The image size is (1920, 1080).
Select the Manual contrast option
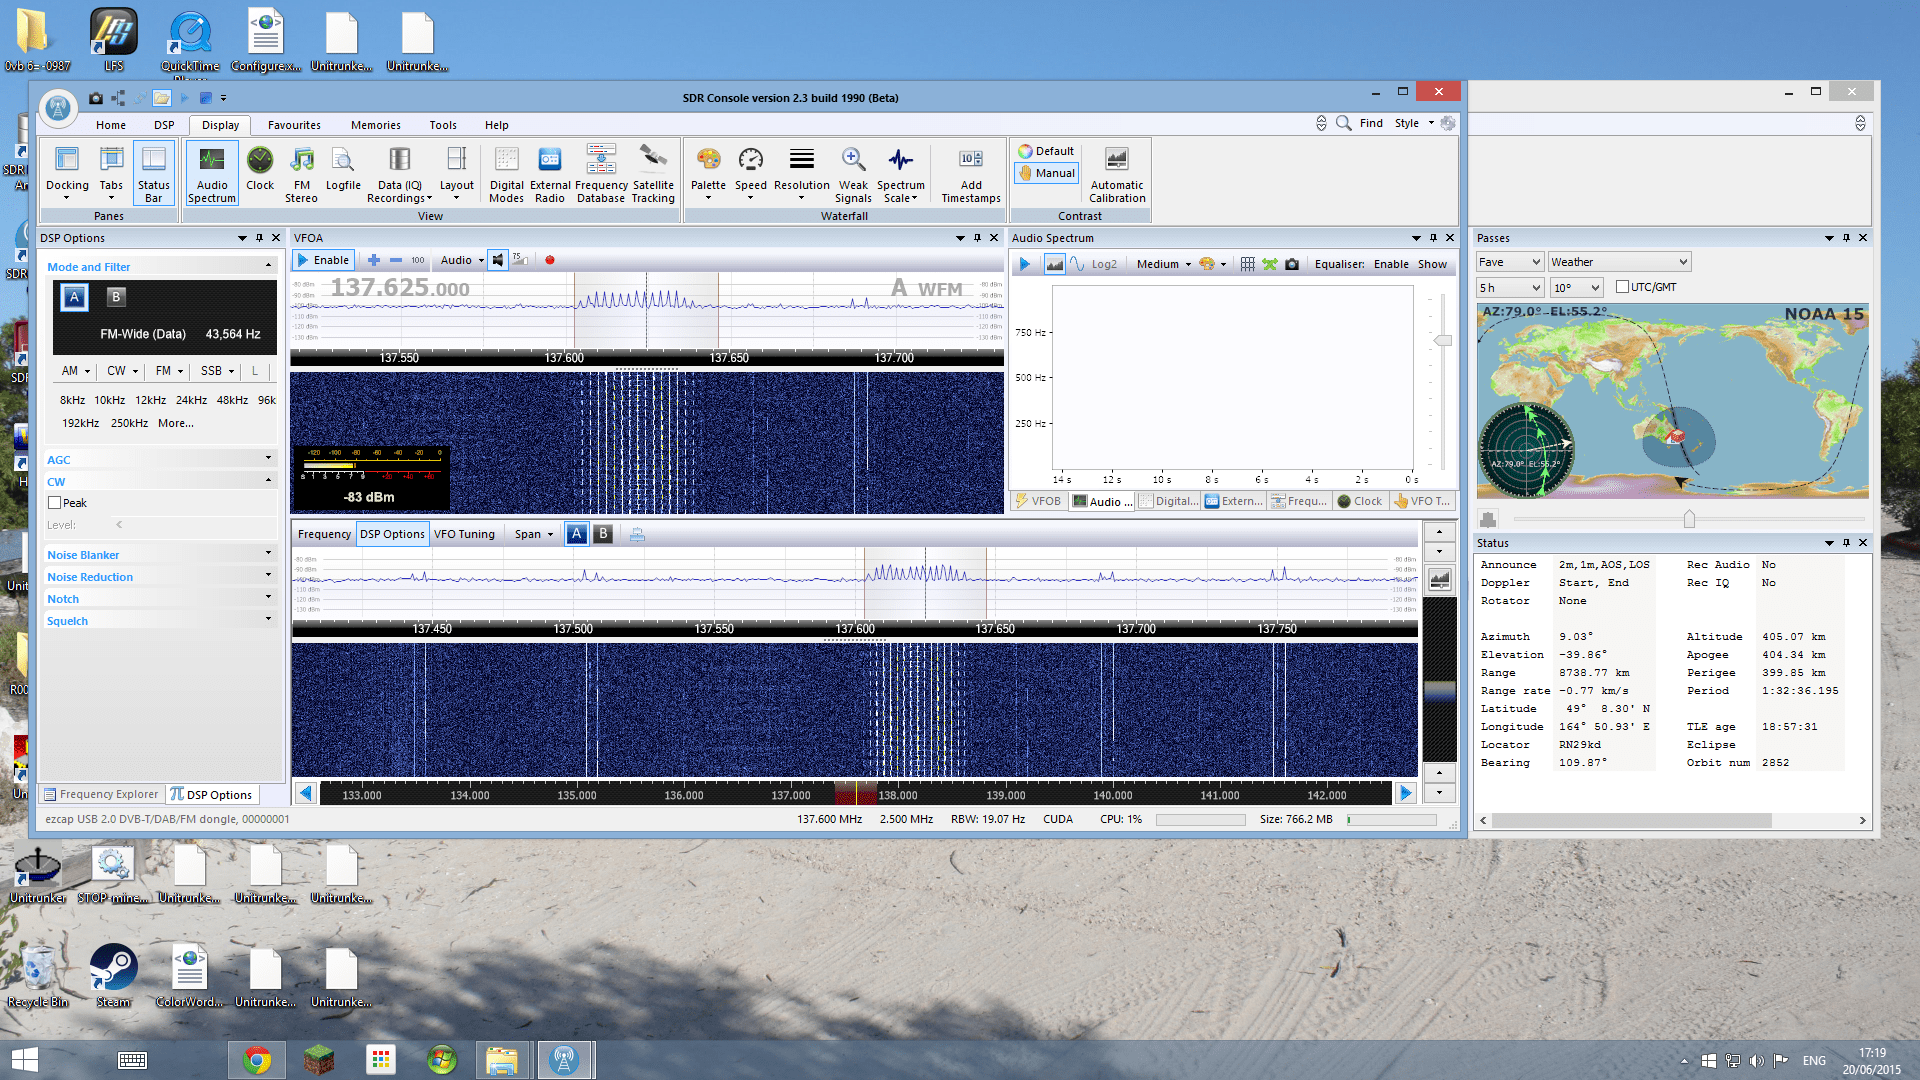pyautogui.click(x=1046, y=173)
